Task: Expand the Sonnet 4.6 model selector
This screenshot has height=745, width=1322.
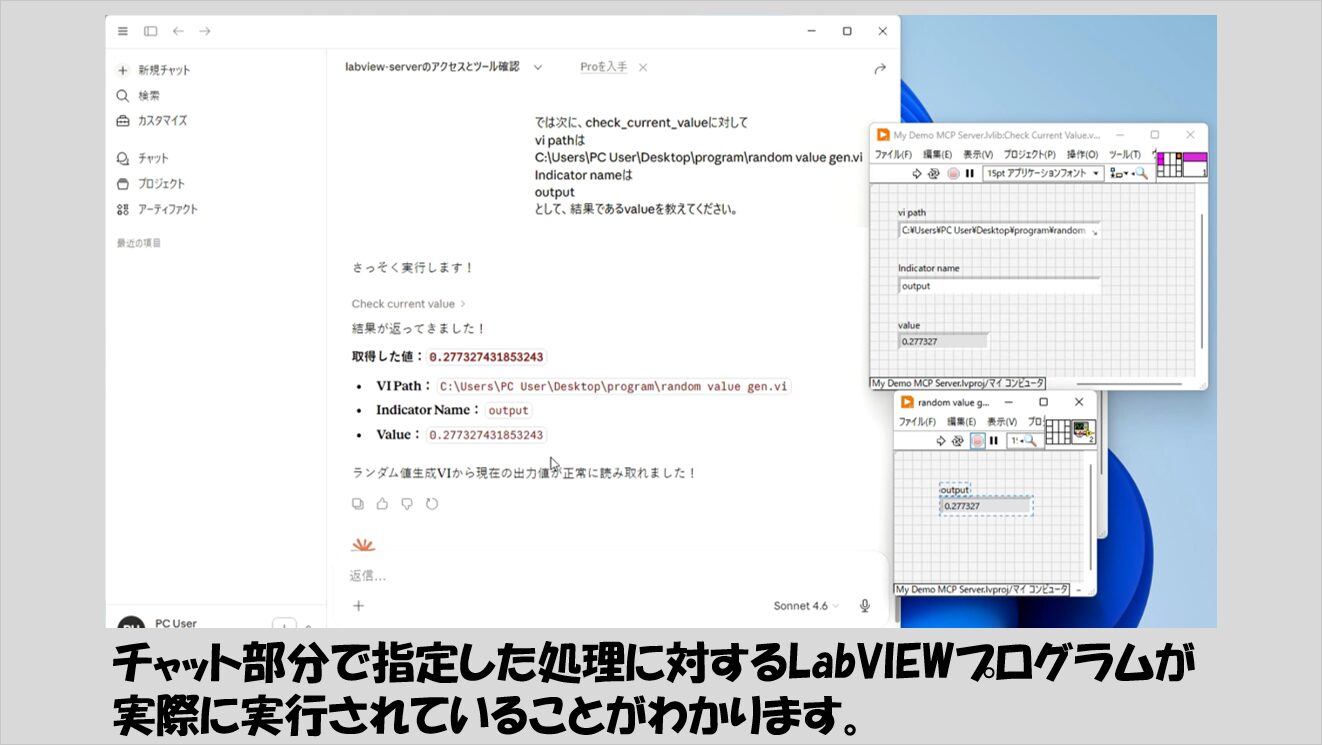Action: (806, 606)
